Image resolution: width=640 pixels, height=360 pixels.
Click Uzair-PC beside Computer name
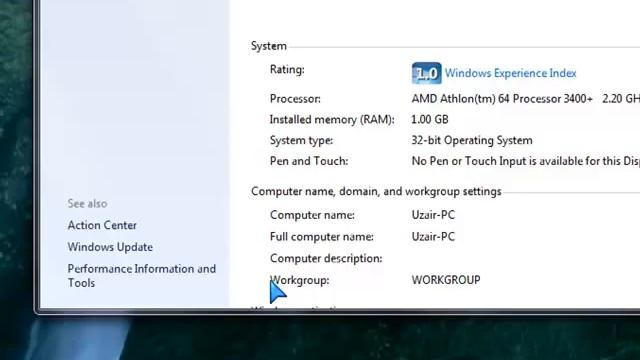[433, 215]
